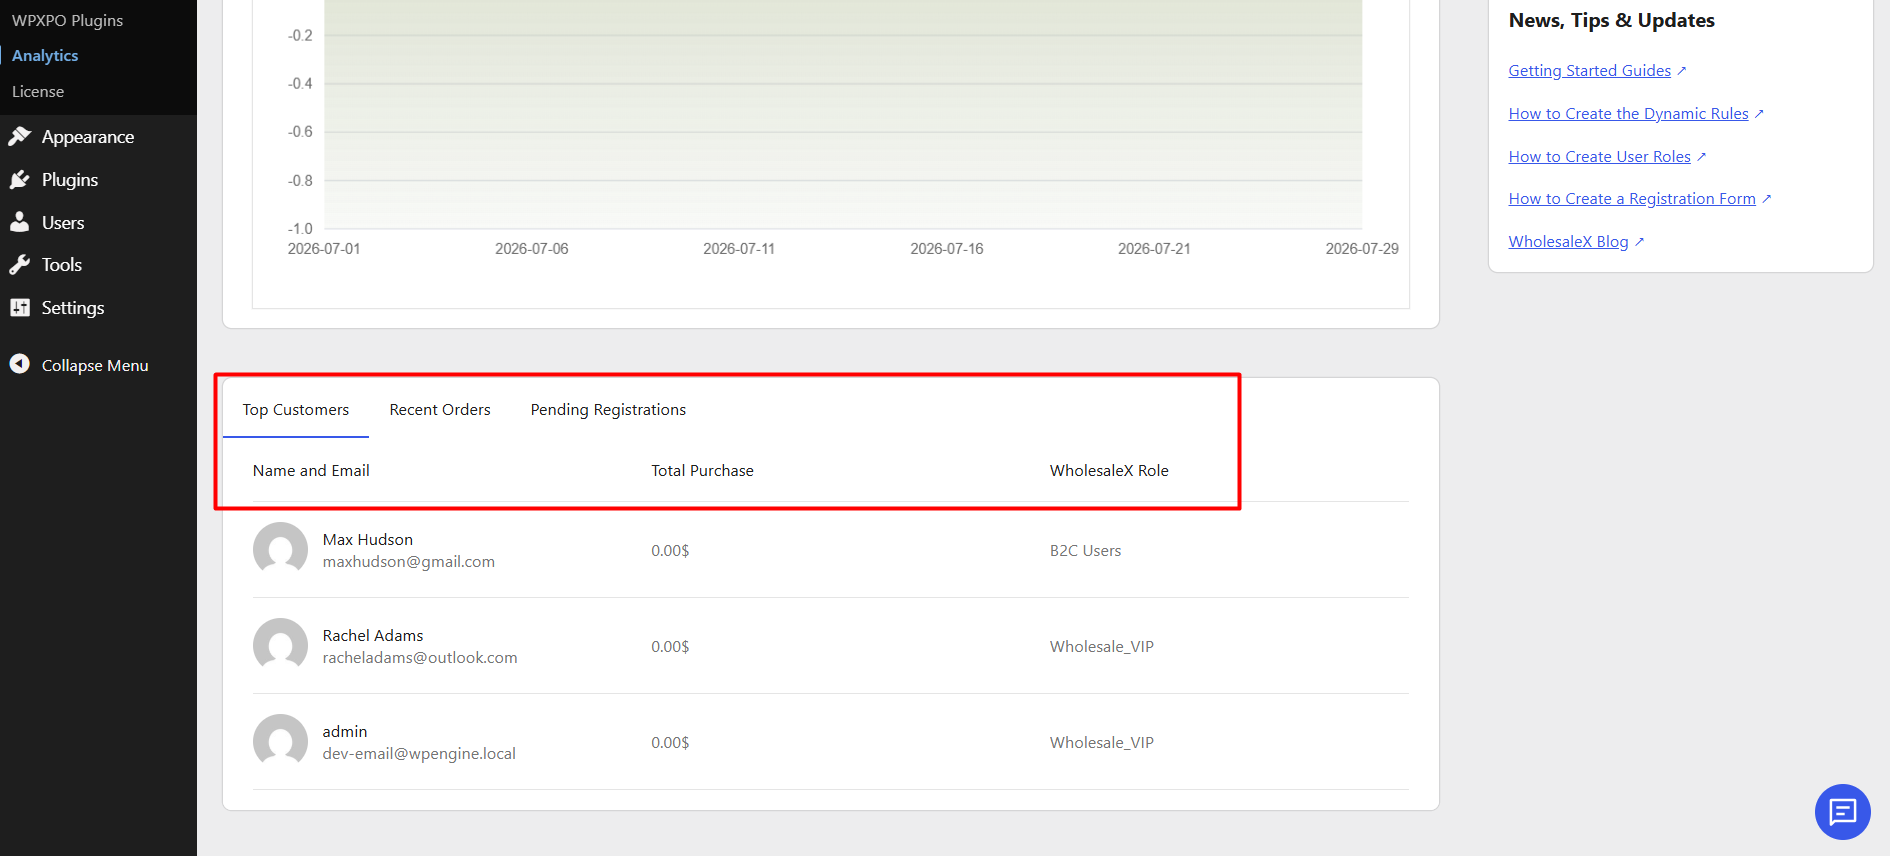Open the WPXPO Plugins menu item
Screen dimensions: 1890x856
pos(68,20)
